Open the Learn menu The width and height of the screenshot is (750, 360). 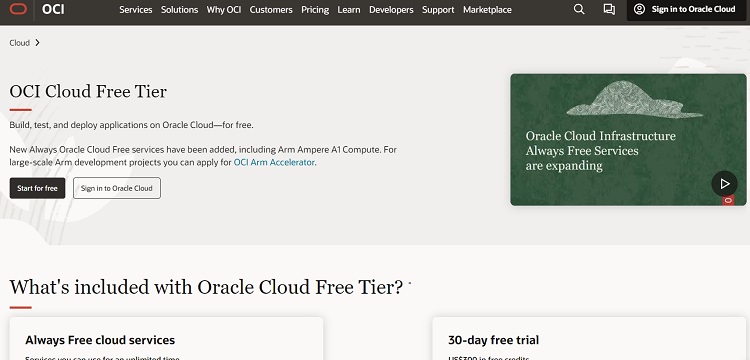tap(349, 10)
